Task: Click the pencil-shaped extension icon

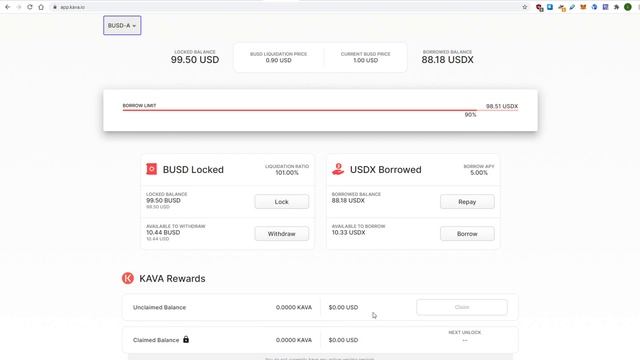Action: 572,7
